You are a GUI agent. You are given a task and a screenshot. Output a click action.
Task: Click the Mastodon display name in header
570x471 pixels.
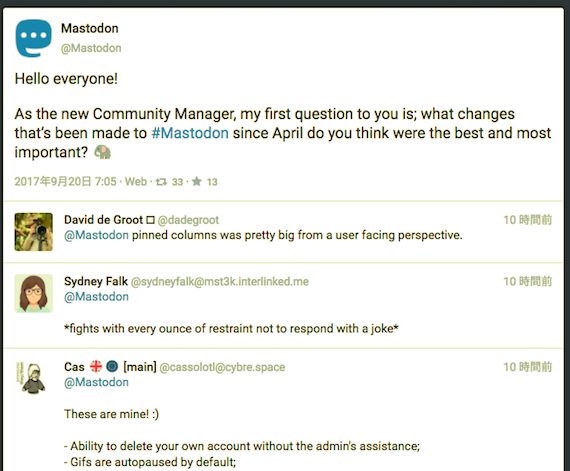(x=90, y=28)
